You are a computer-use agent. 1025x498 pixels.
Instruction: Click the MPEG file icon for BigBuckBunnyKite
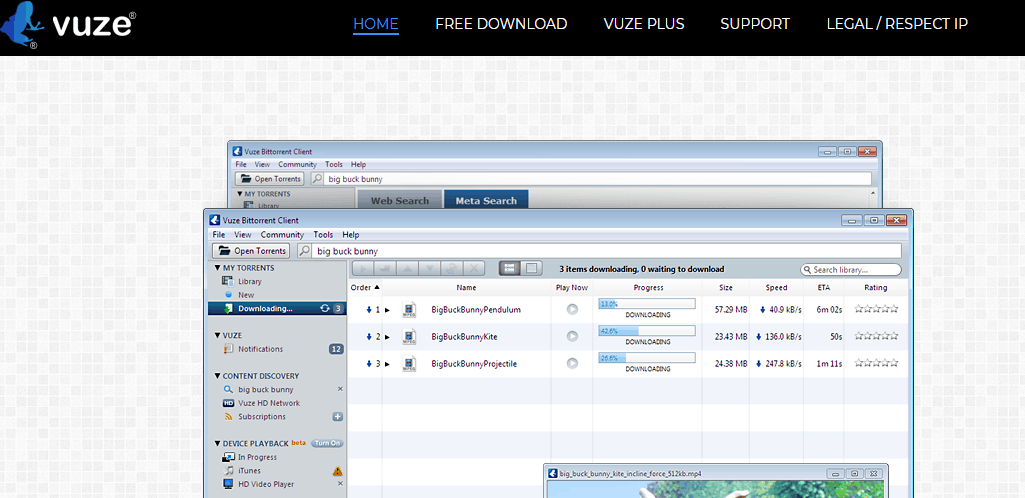click(x=409, y=337)
